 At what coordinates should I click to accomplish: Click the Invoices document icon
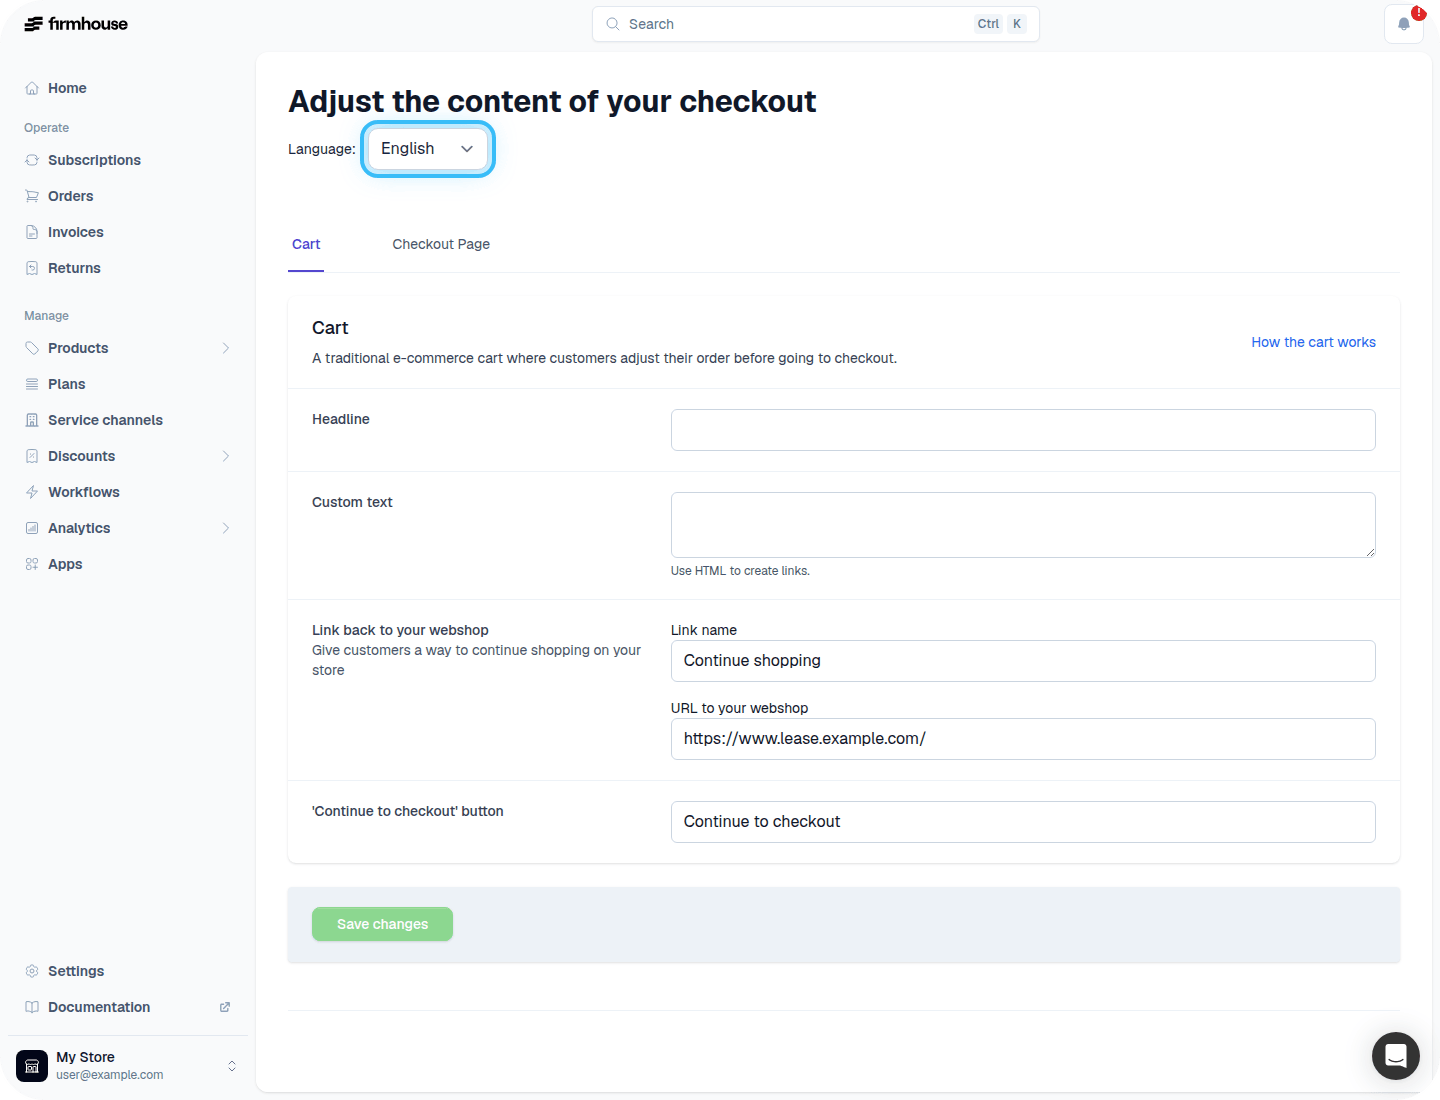click(x=32, y=232)
